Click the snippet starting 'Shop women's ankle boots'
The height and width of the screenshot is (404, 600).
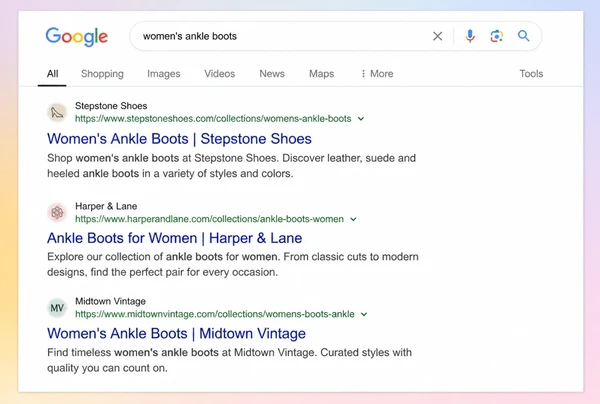click(232, 166)
